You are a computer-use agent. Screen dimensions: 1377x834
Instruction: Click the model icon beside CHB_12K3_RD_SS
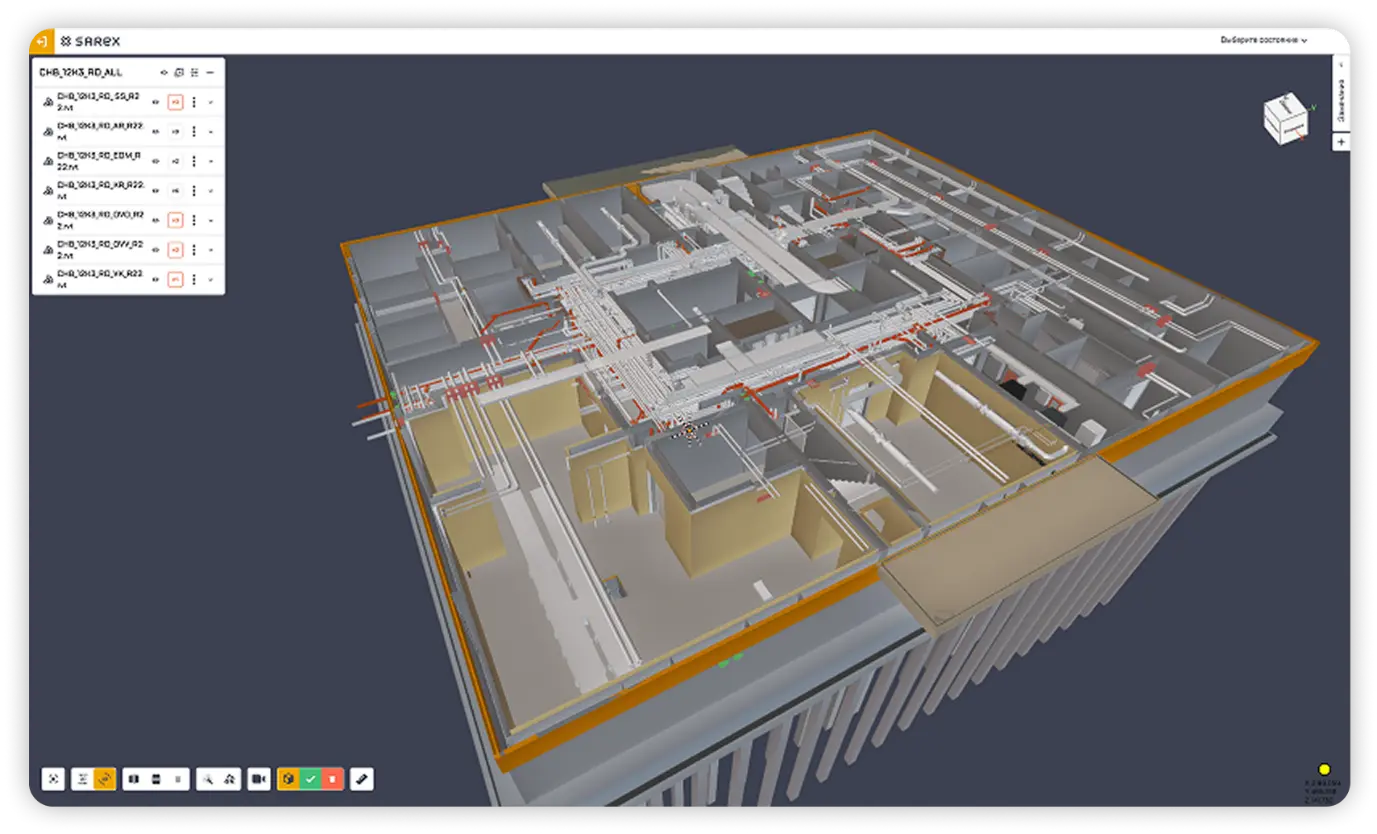pos(47,102)
